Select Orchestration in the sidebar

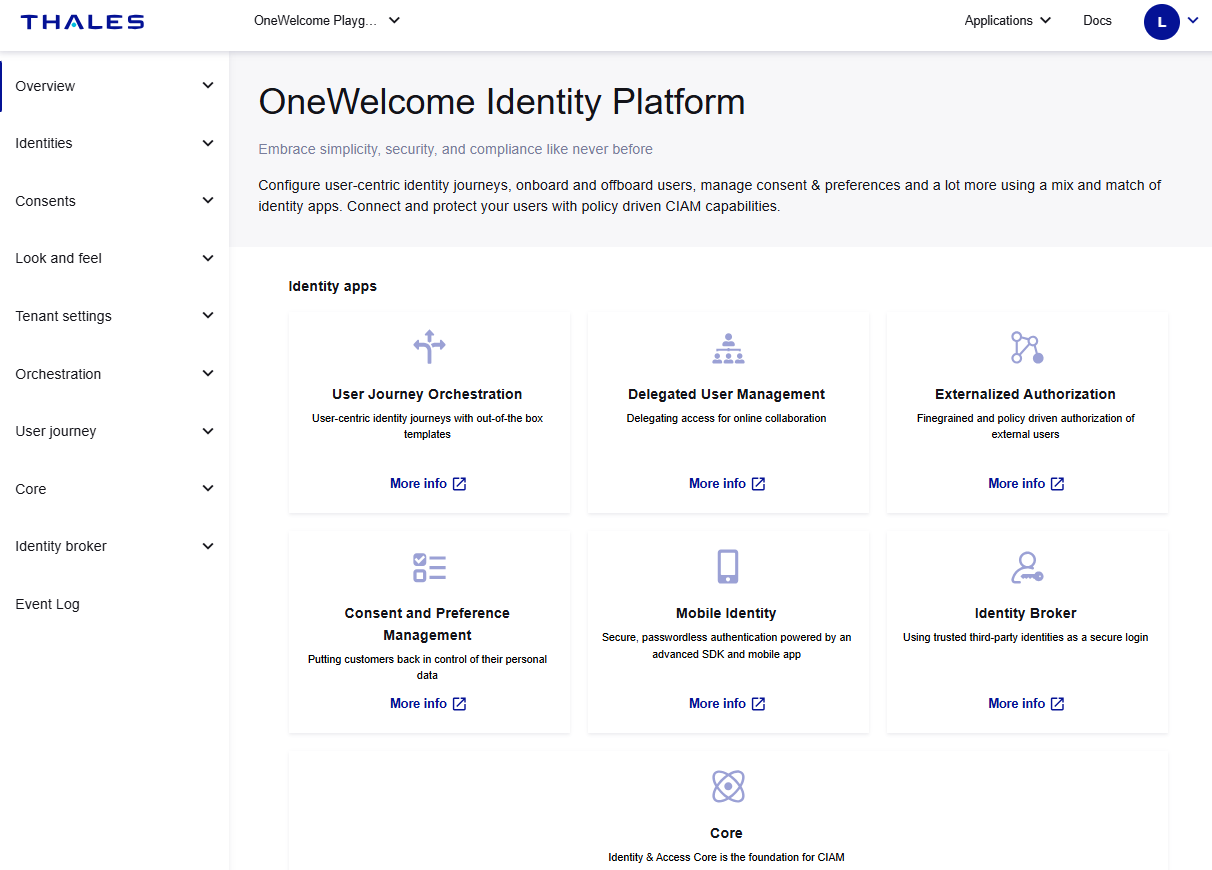click(x=58, y=374)
